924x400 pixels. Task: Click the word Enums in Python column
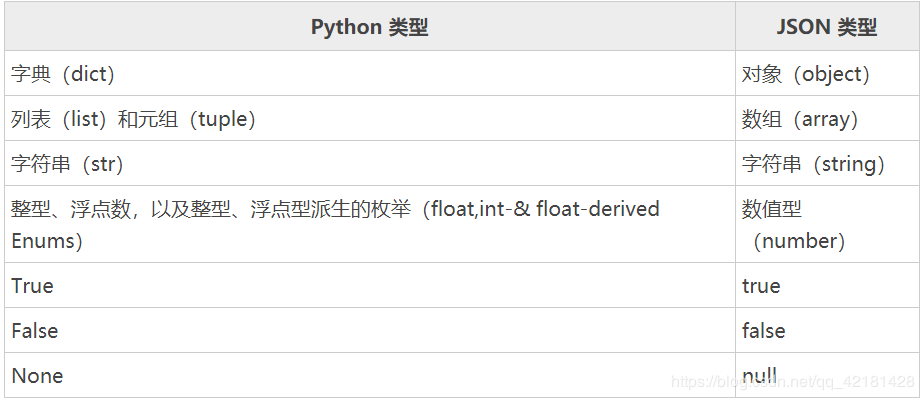(42, 241)
